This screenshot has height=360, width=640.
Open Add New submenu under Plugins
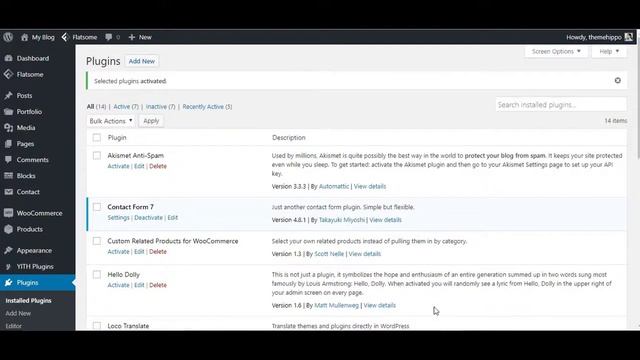tap(18, 313)
